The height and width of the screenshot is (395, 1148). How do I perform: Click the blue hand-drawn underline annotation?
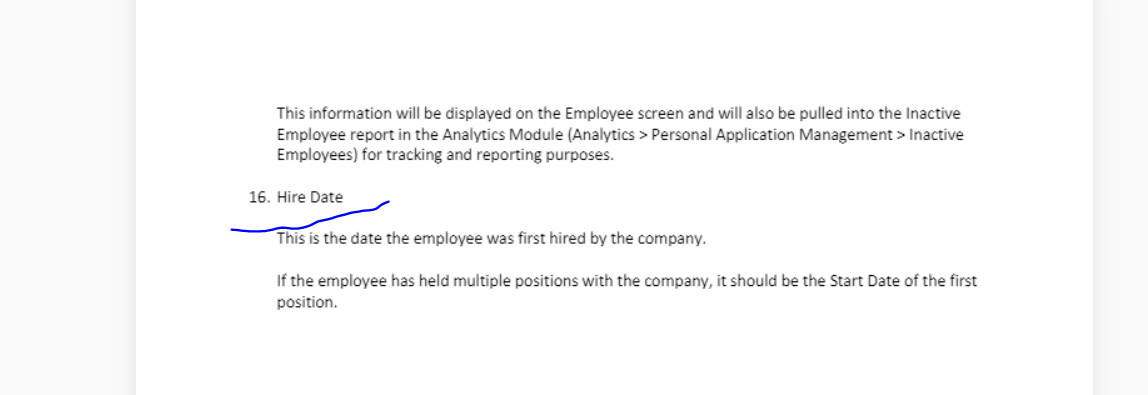click(310, 217)
